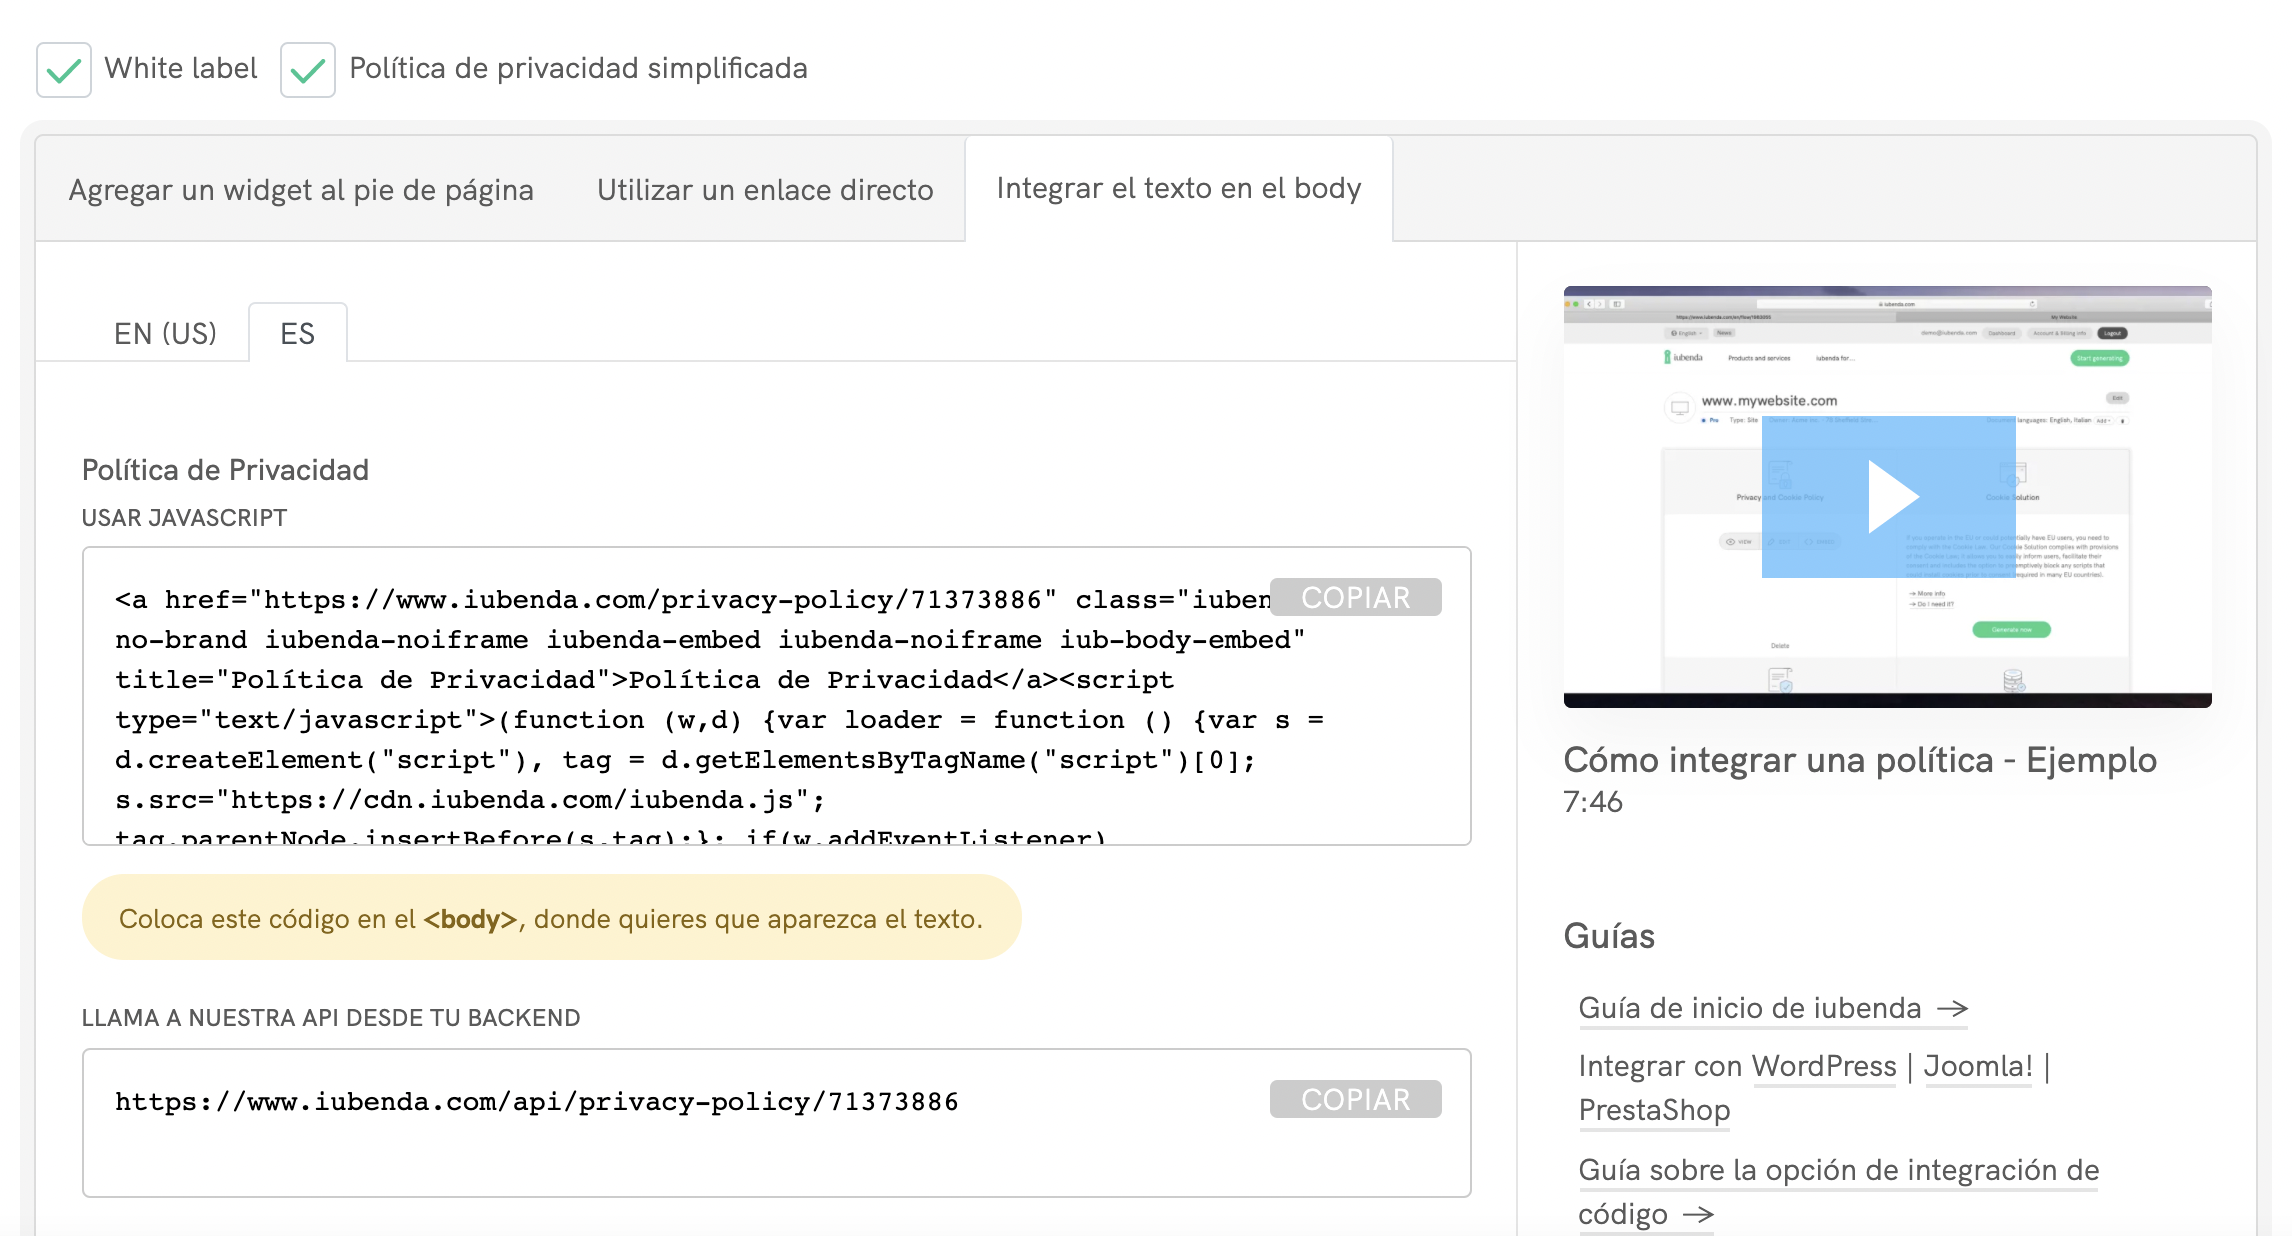Open Utilizar un enlace directo tab

(765, 190)
